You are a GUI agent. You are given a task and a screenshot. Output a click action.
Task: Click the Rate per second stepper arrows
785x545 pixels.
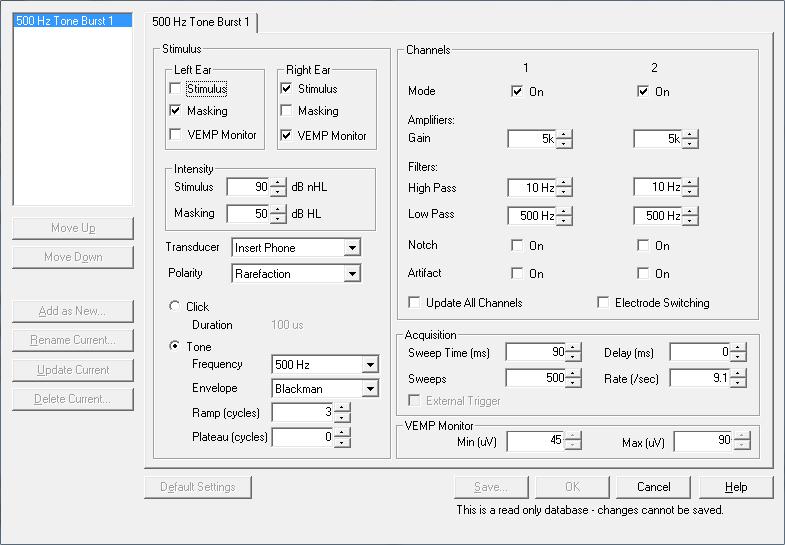click(x=737, y=378)
